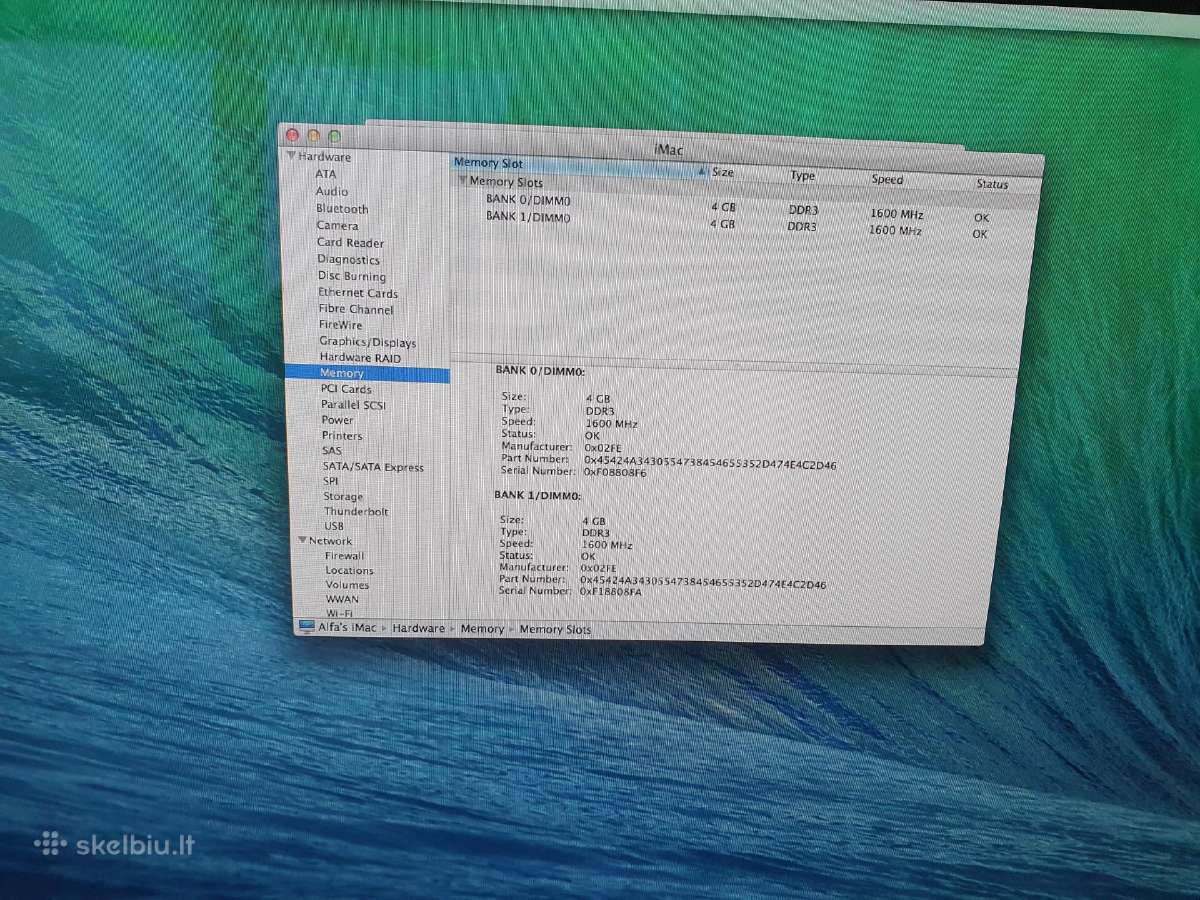Minimize the iMac window with yellow button
This screenshot has height=900, width=1200.
click(314, 135)
